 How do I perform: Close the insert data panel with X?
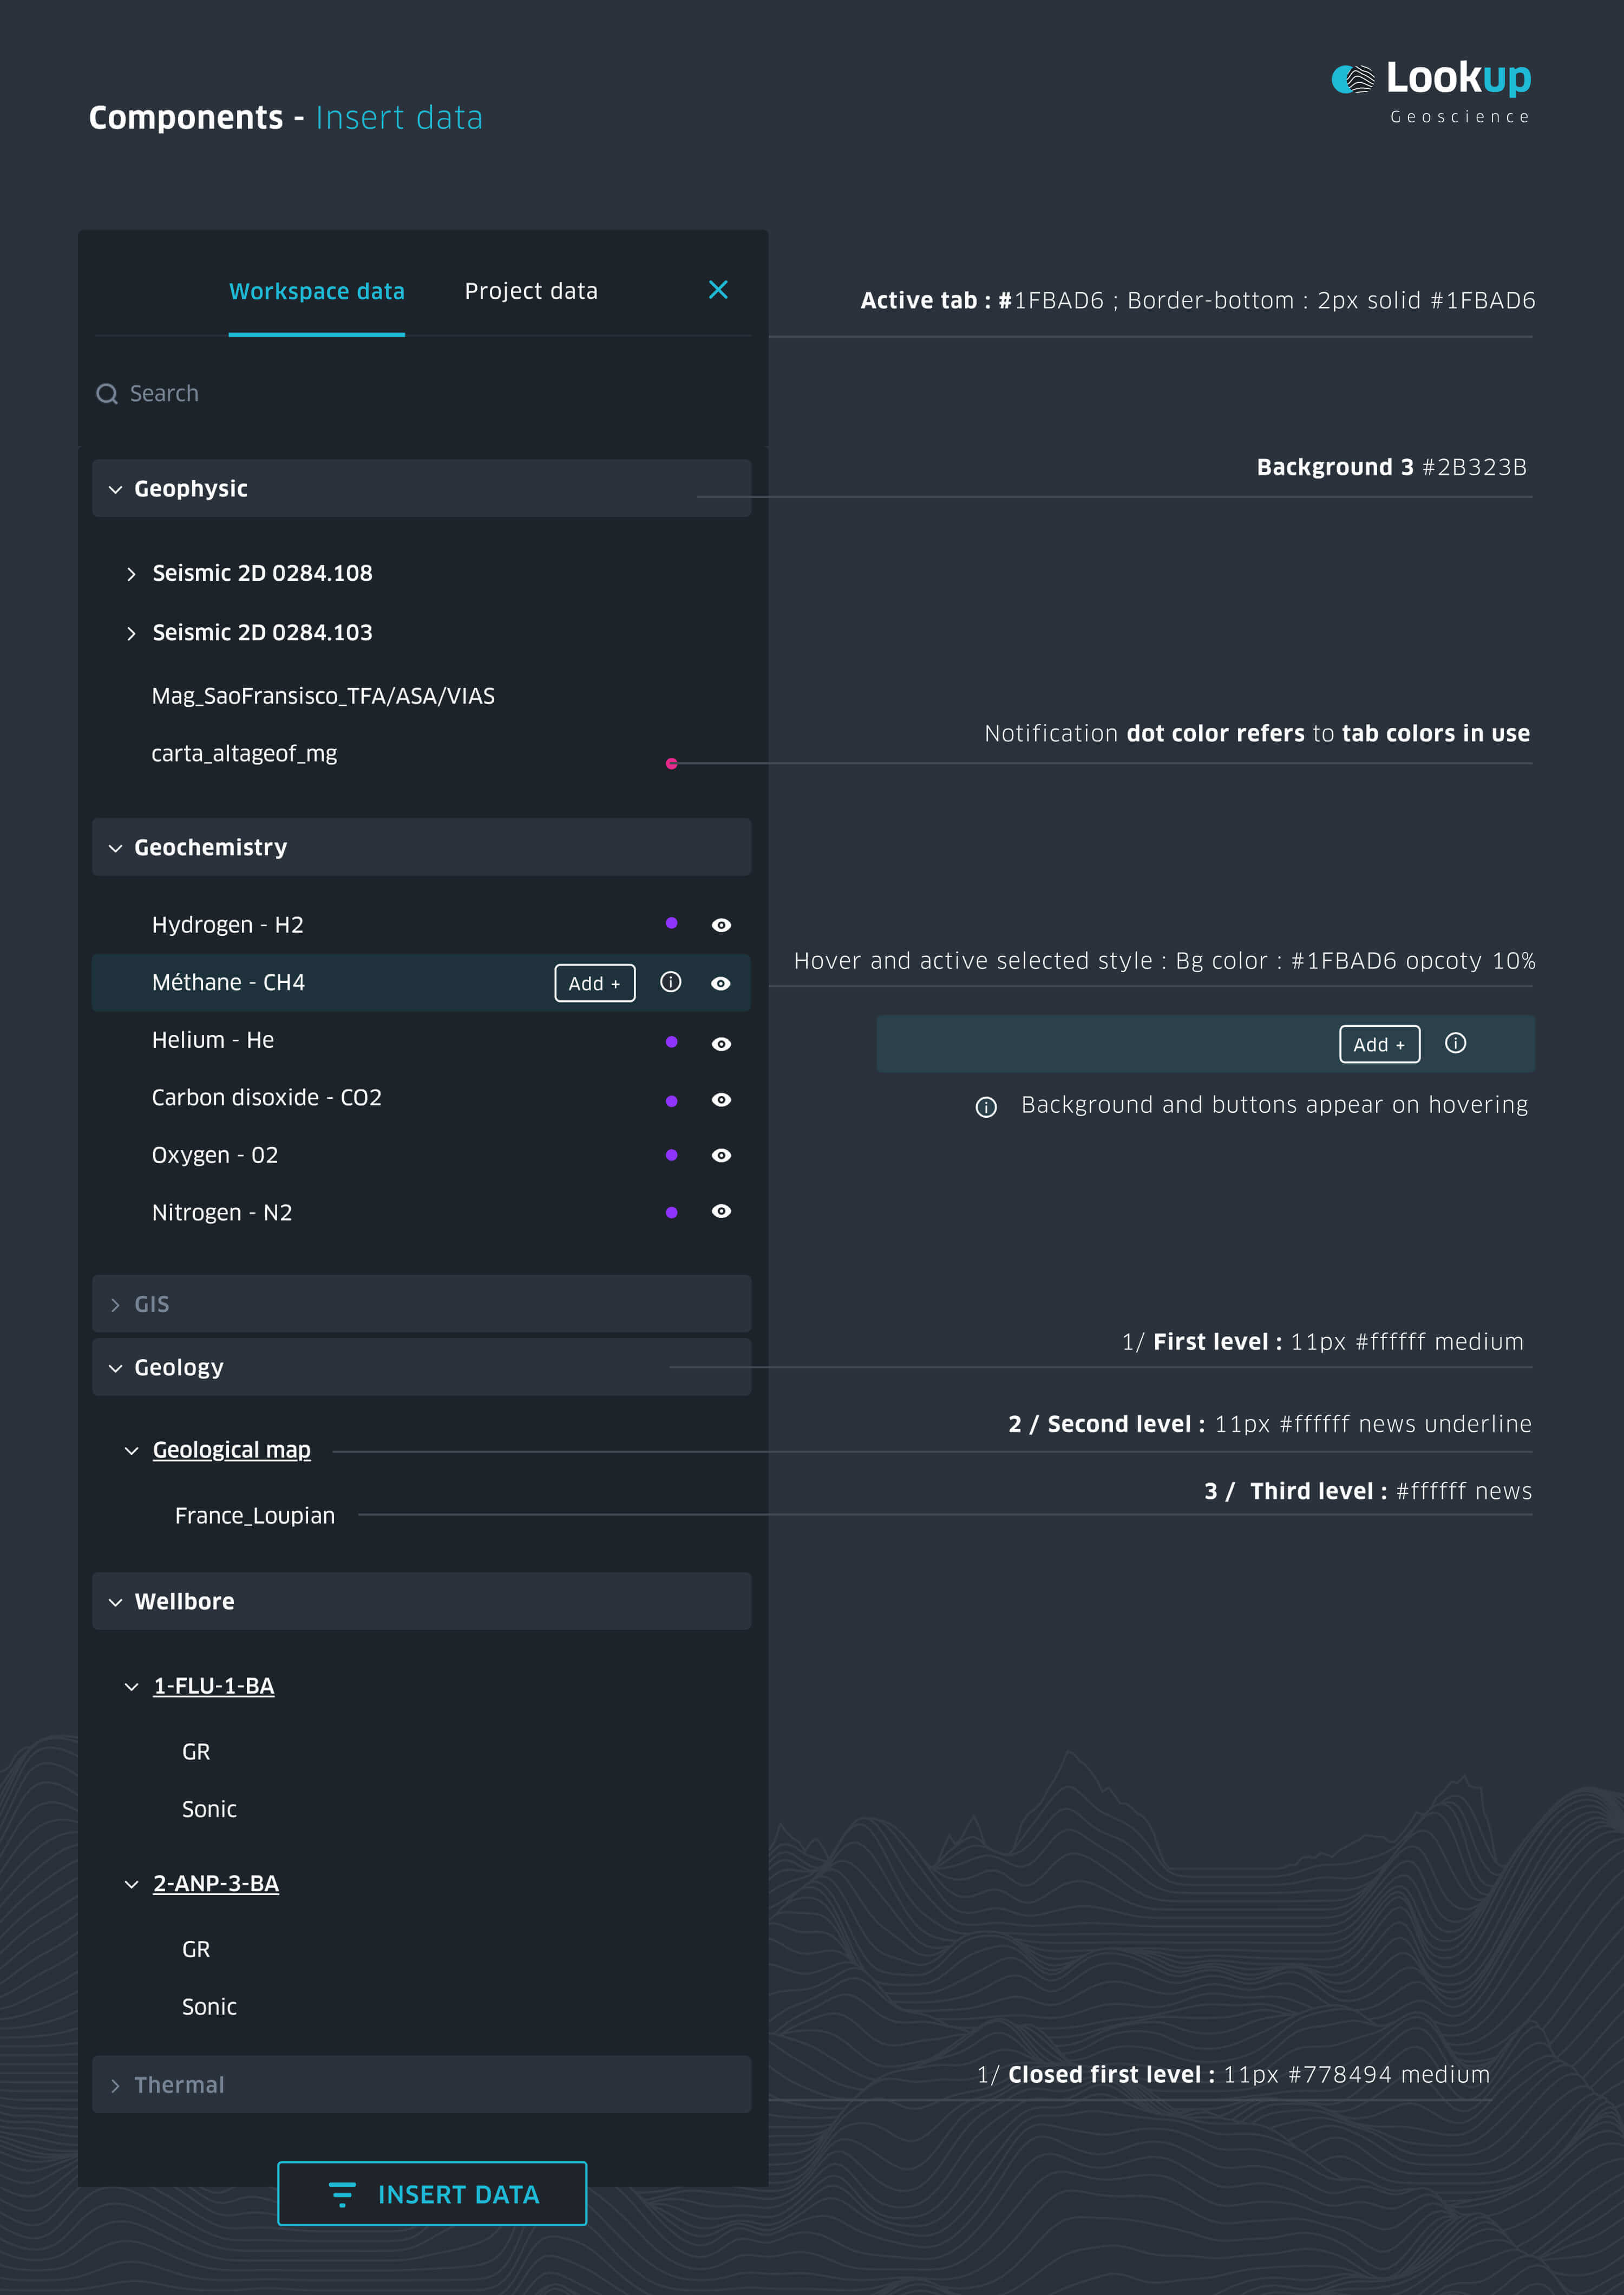(717, 290)
